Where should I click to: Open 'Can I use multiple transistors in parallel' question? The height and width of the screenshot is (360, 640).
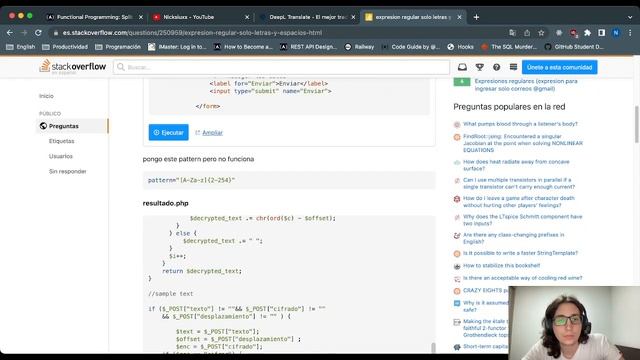coord(519,183)
